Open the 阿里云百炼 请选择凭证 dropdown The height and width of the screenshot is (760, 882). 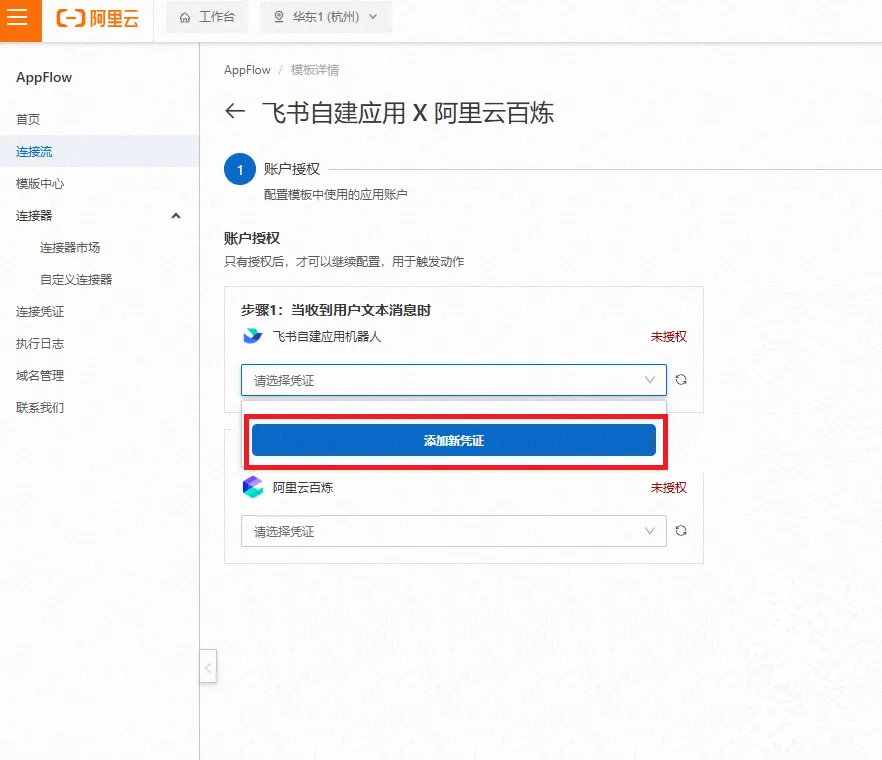click(x=453, y=531)
